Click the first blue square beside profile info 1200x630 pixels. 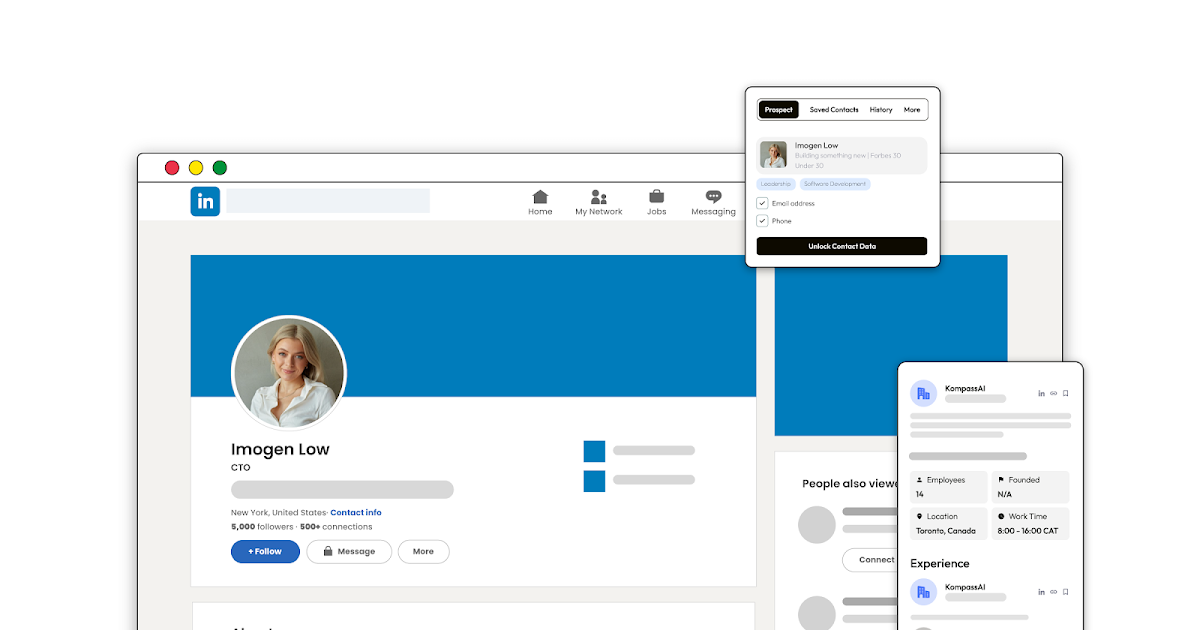(594, 451)
